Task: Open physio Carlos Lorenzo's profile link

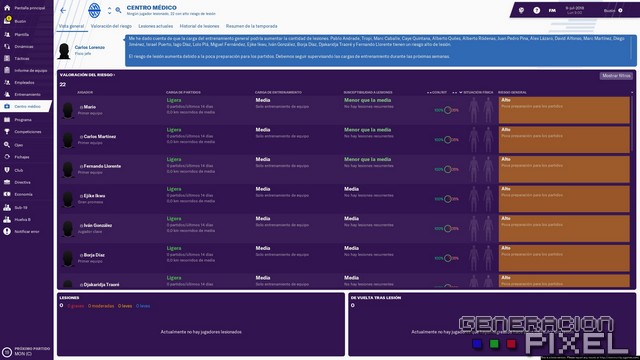Action: coord(89,47)
